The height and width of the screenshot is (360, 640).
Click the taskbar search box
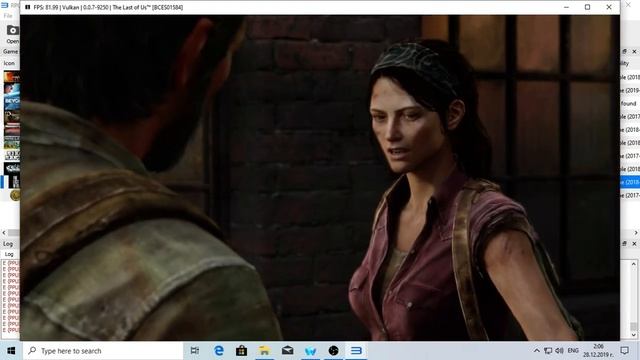point(103,351)
